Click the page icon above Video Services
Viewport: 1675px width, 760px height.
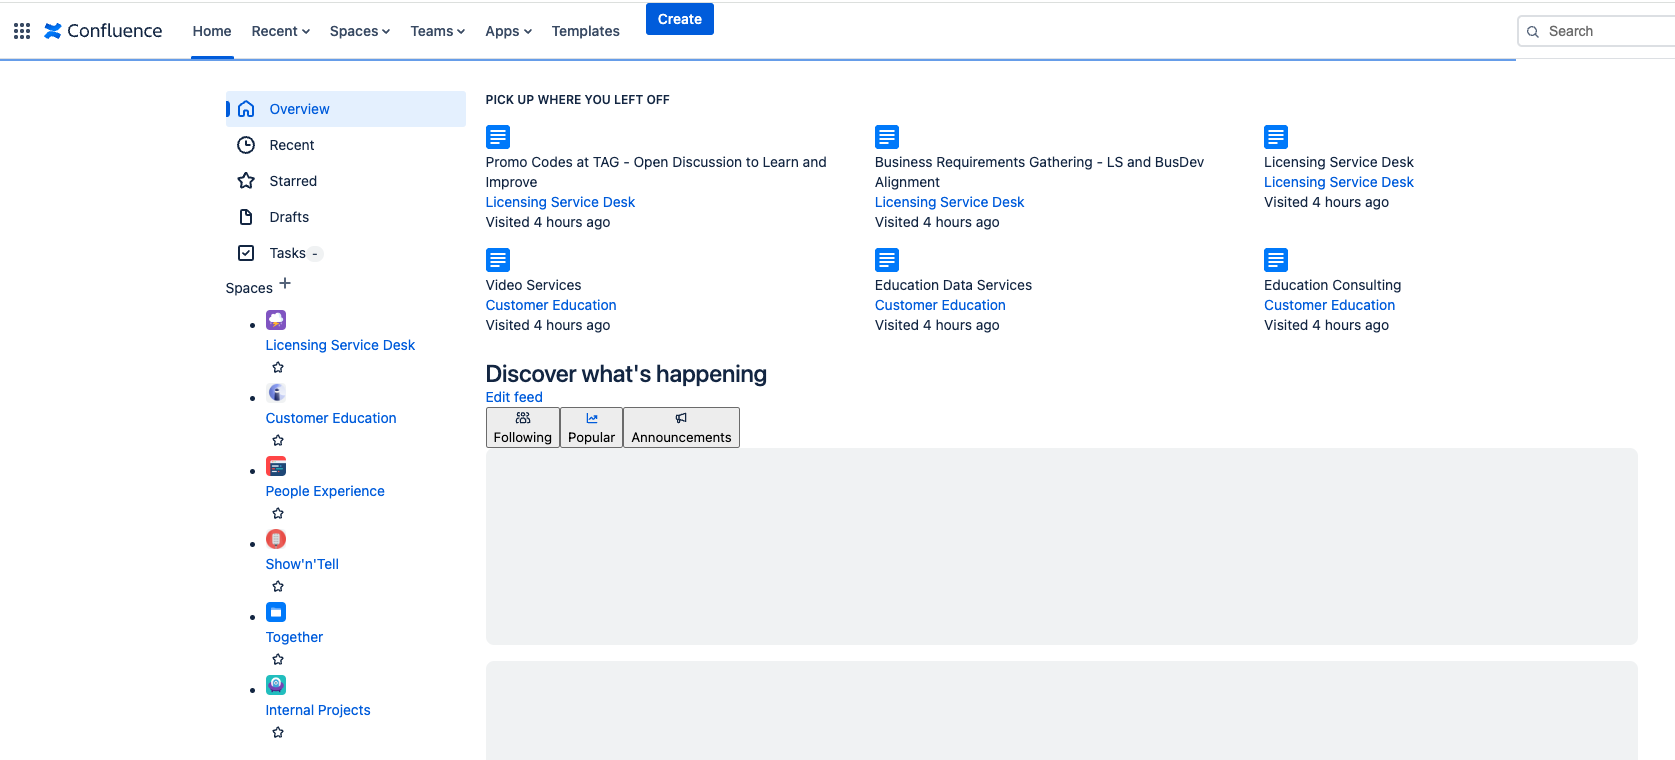point(498,260)
